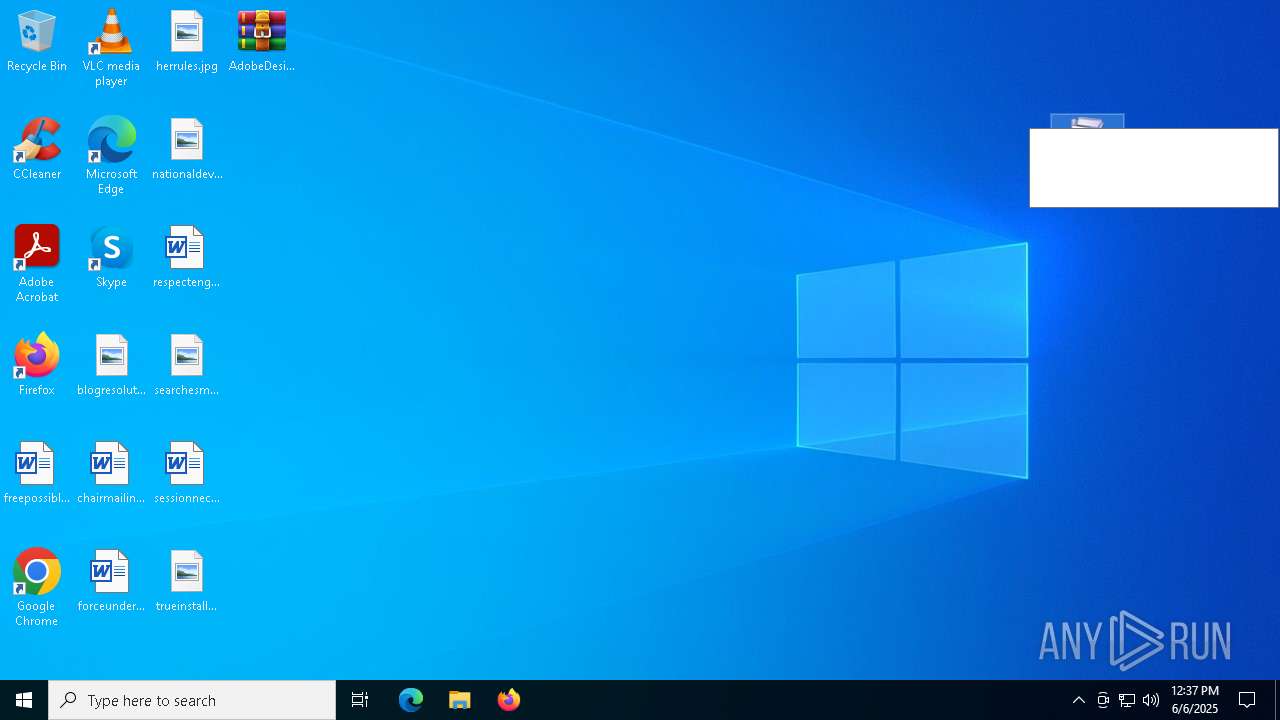Open the Recycle Bin icon
Screen dimensions: 1280x720
pos(37,42)
